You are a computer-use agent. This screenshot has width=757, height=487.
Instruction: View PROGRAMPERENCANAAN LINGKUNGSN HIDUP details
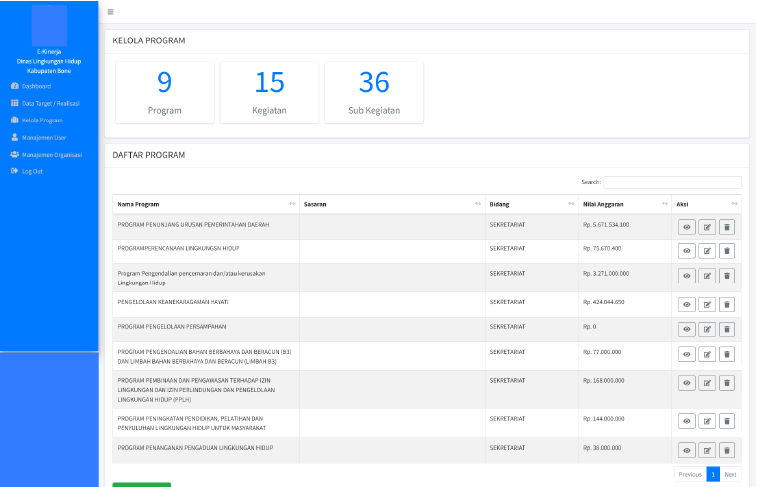point(687,250)
